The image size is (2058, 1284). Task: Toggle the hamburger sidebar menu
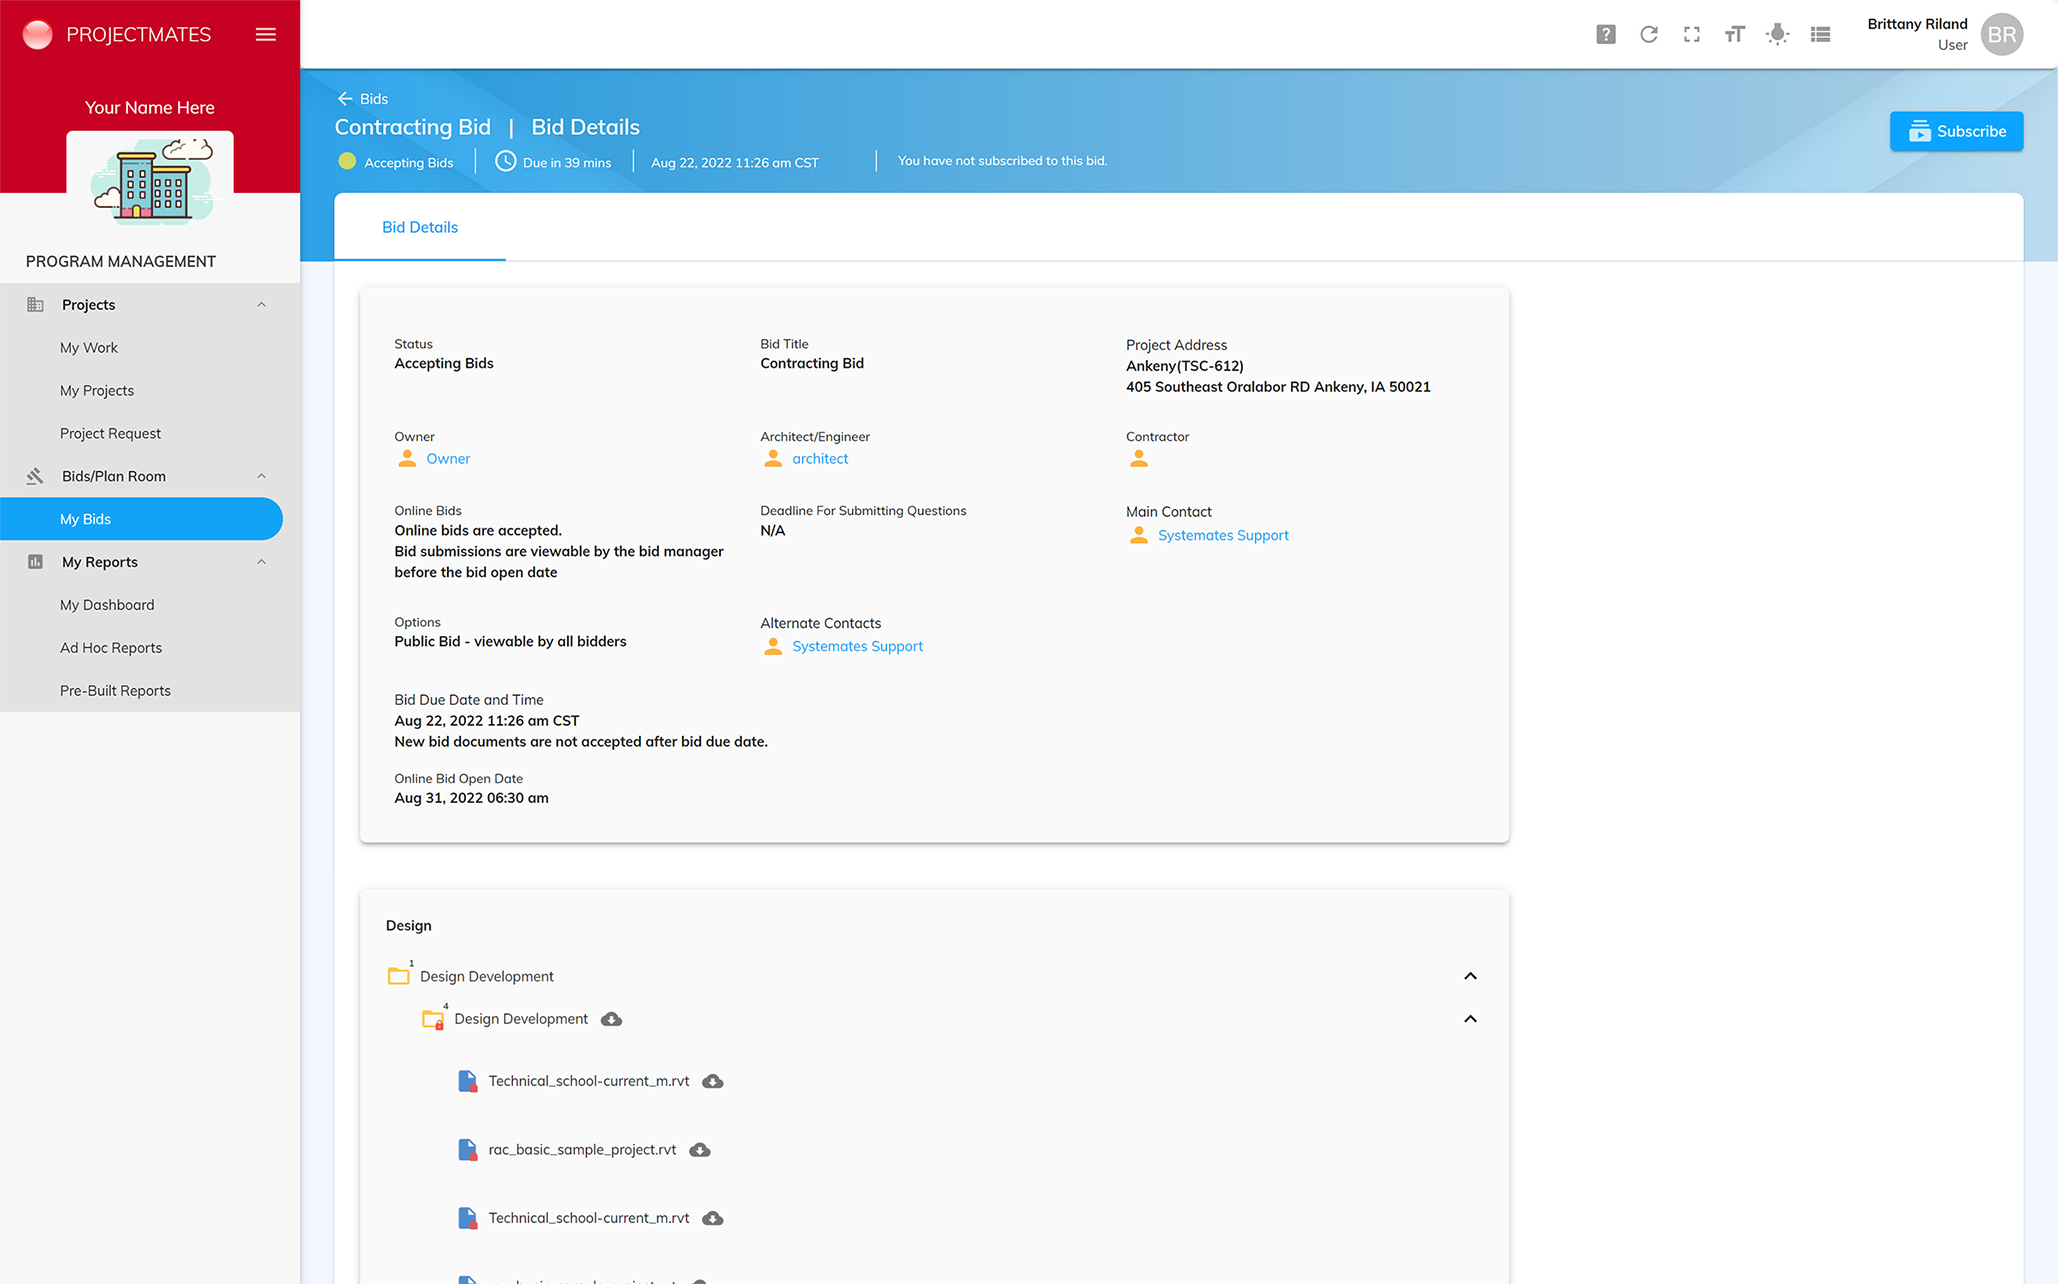(x=265, y=34)
